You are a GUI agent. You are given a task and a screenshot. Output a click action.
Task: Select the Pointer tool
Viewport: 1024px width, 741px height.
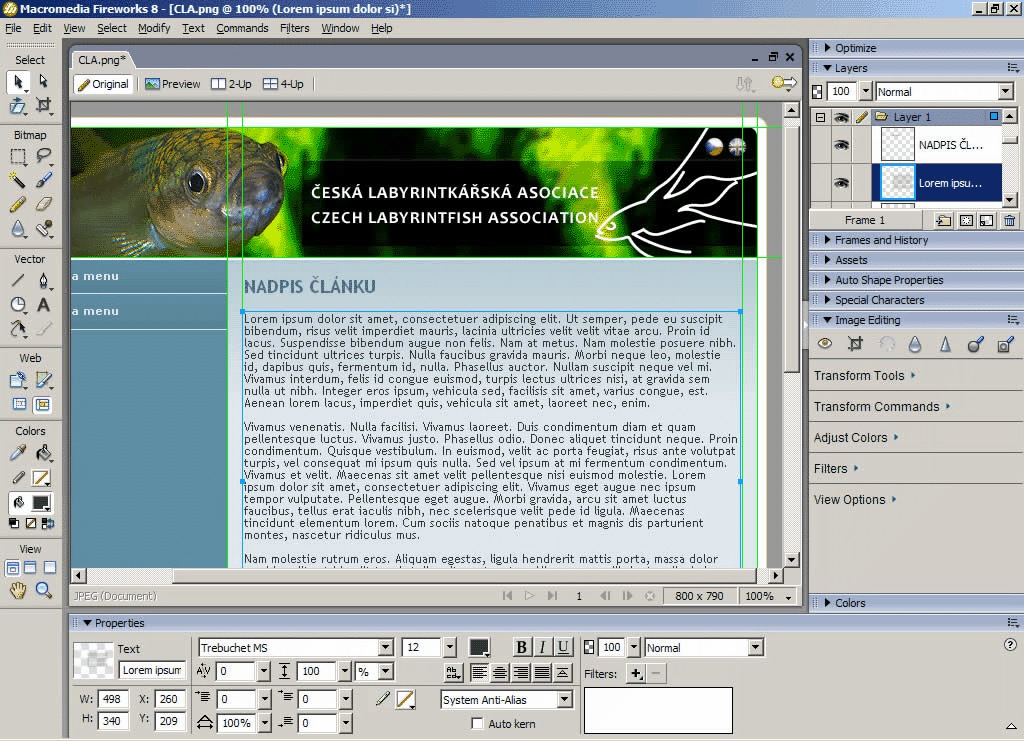(18, 82)
